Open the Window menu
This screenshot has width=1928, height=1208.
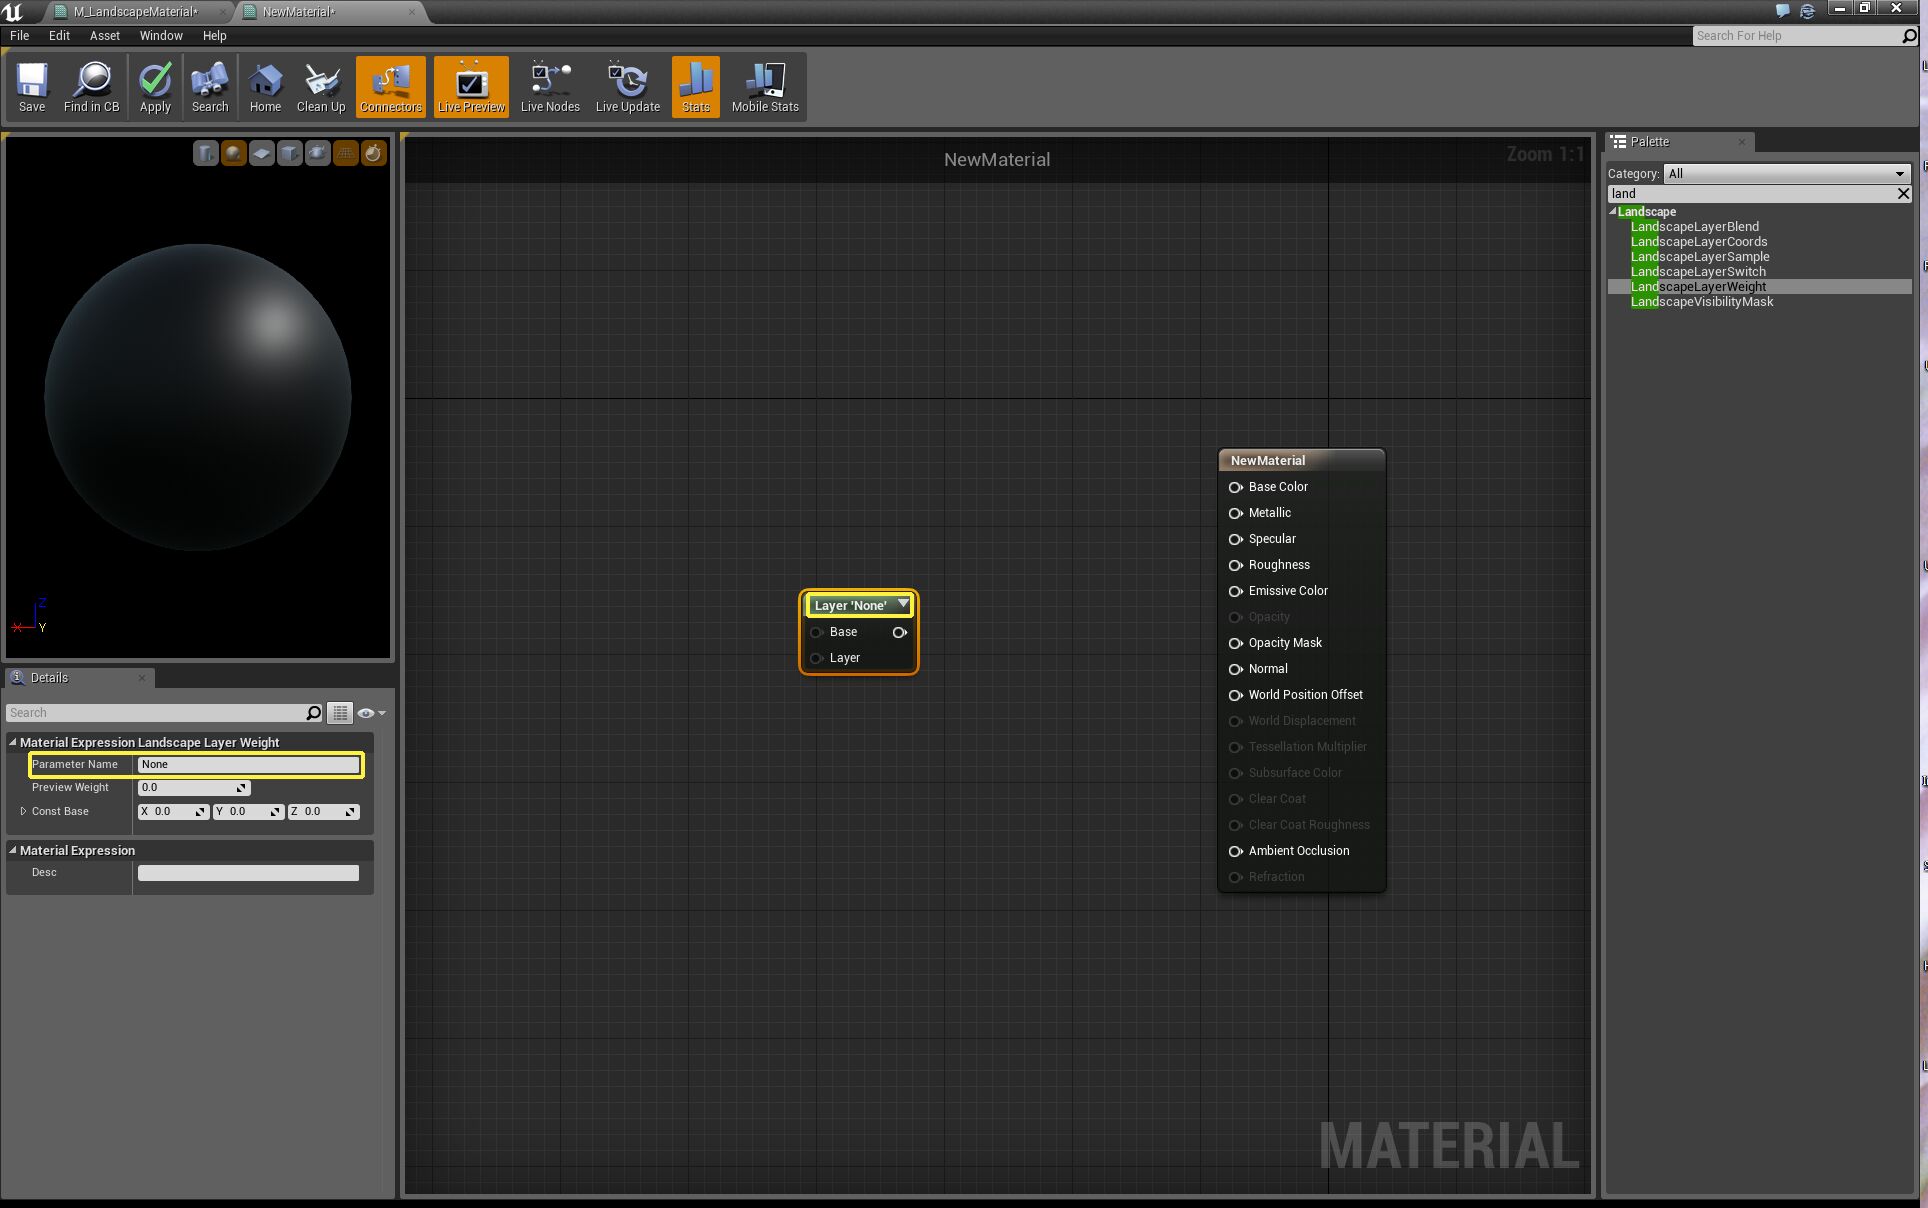tap(160, 35)
